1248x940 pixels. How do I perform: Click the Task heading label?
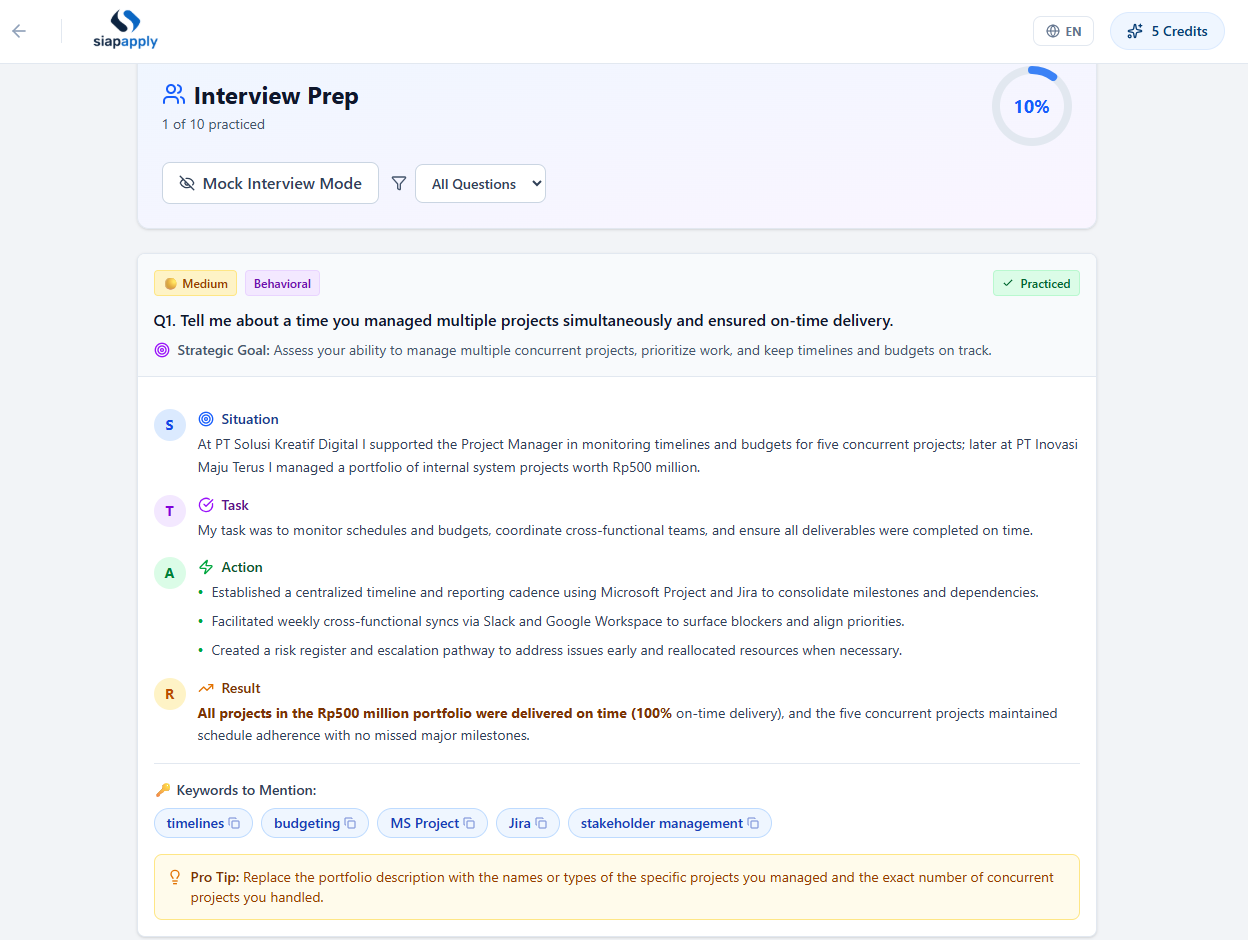[x=235, y=505]
